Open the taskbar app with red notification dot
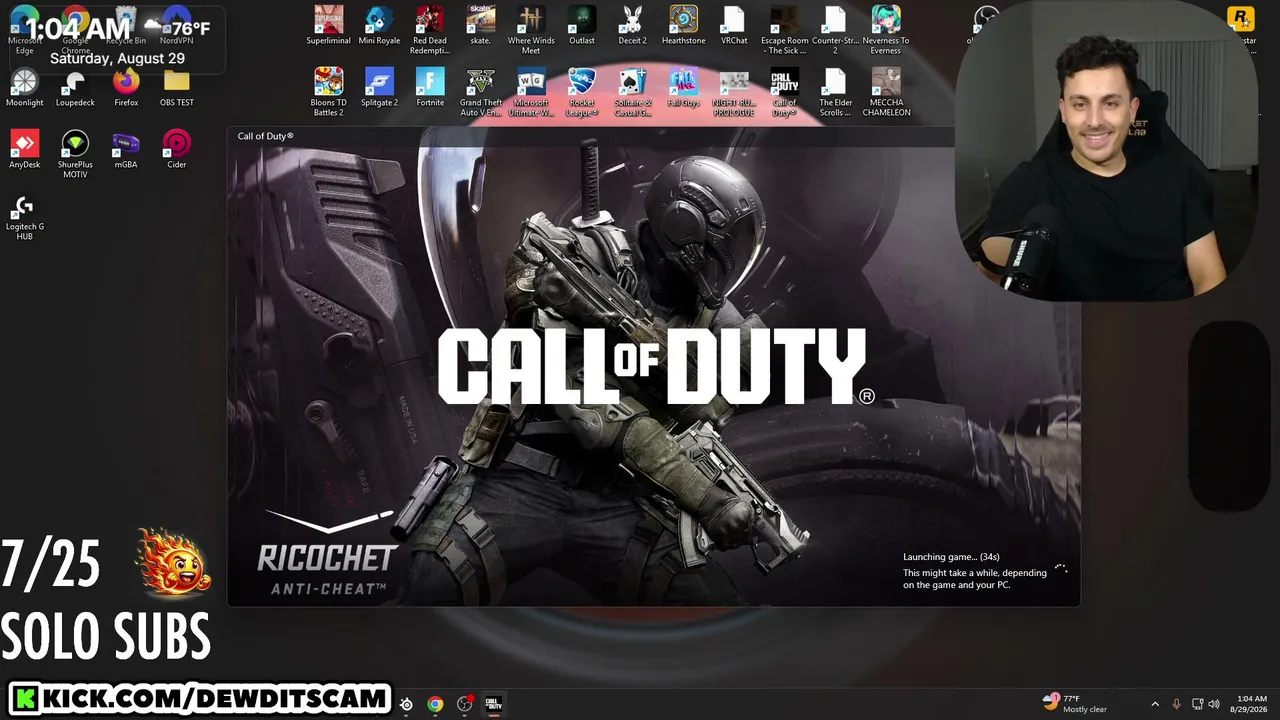Screen dimensions: 1280x720 tap(465, 704)
